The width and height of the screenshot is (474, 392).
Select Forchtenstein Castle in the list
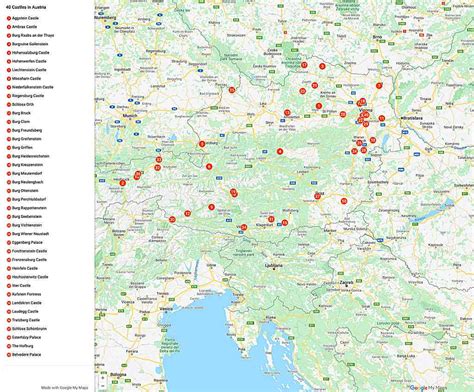30,251
